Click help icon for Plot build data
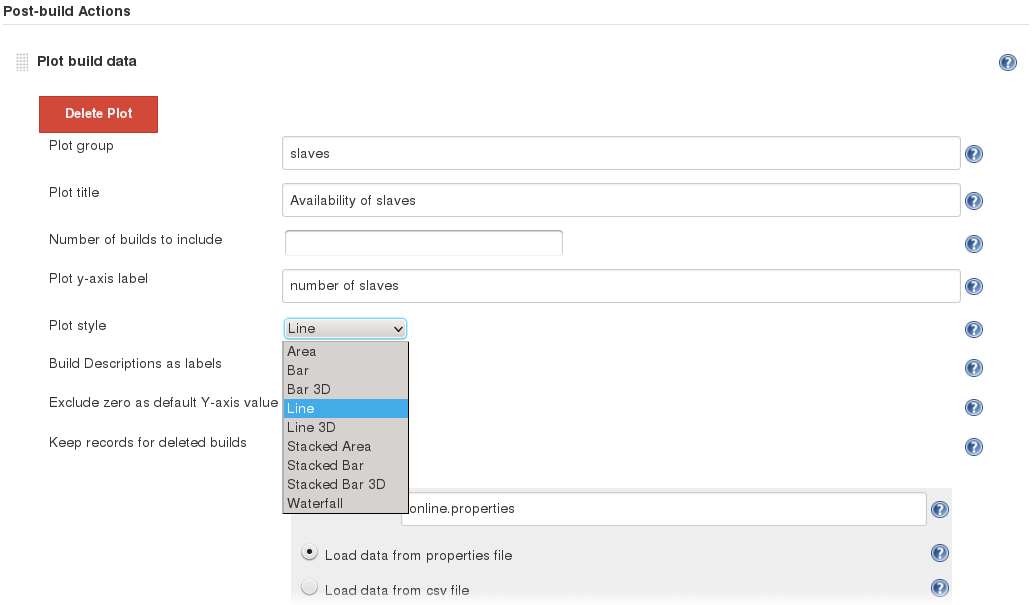The width and height of the screenshot is (1034, 605). pos(1008,63)
